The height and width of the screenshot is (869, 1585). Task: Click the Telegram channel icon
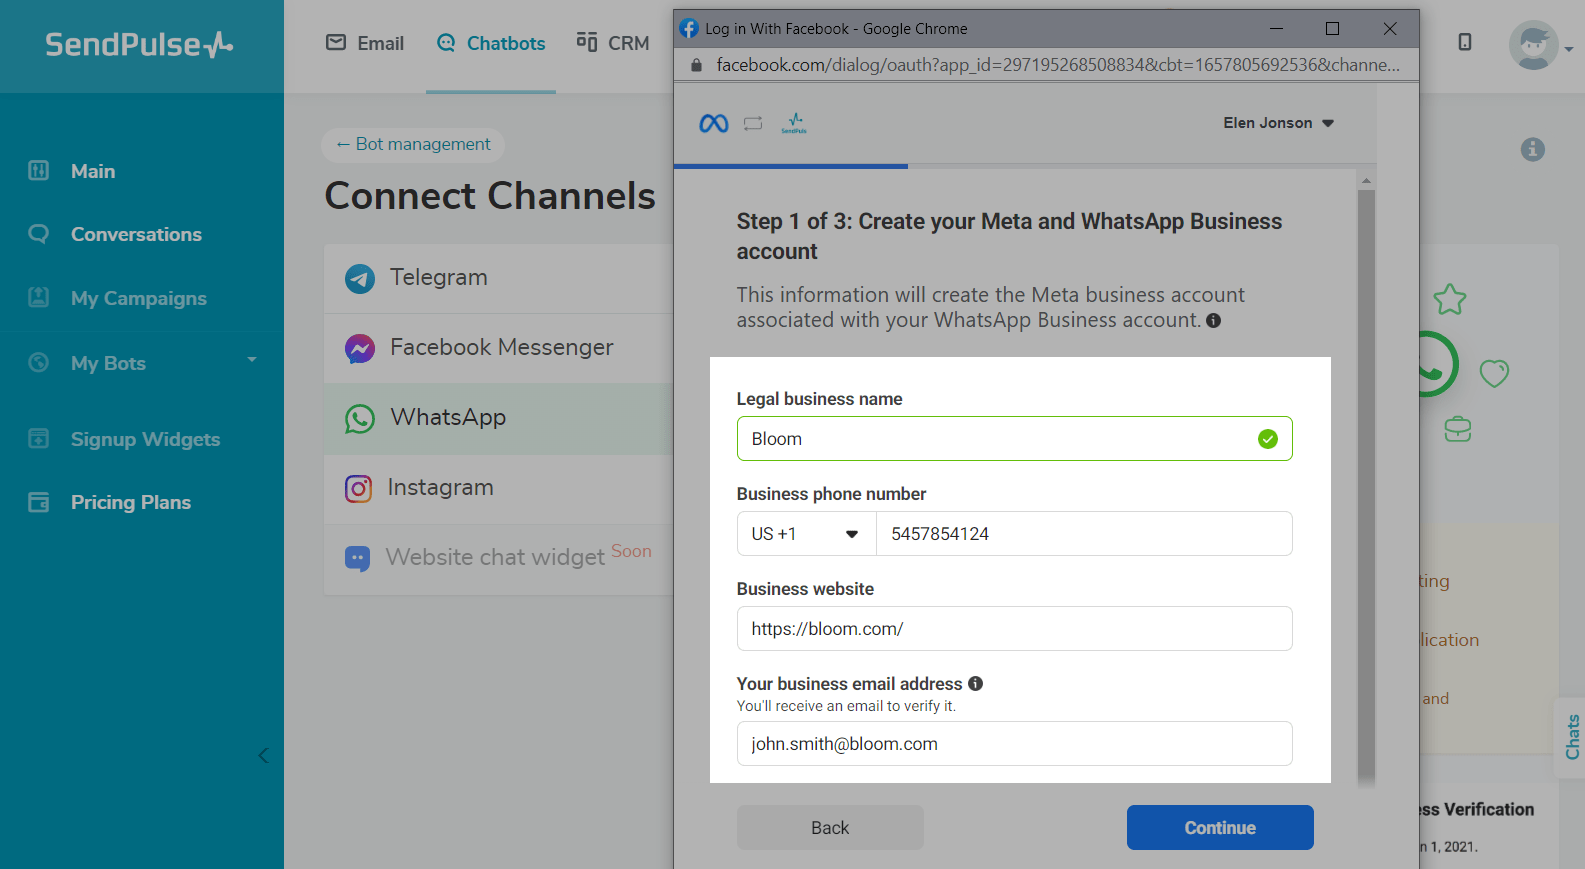pyautogui.click(x=360, y=278)
